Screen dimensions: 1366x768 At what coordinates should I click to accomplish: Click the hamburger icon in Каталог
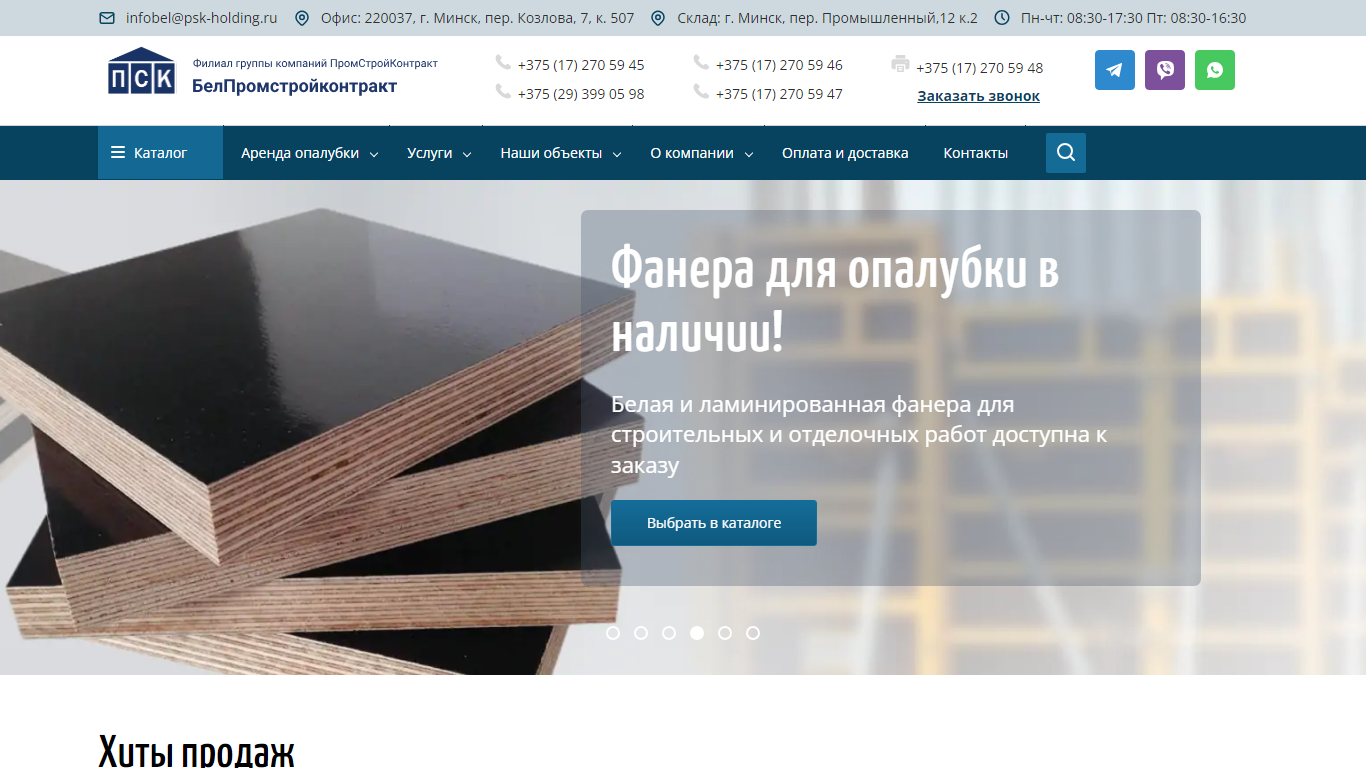(x=118, y=153)
